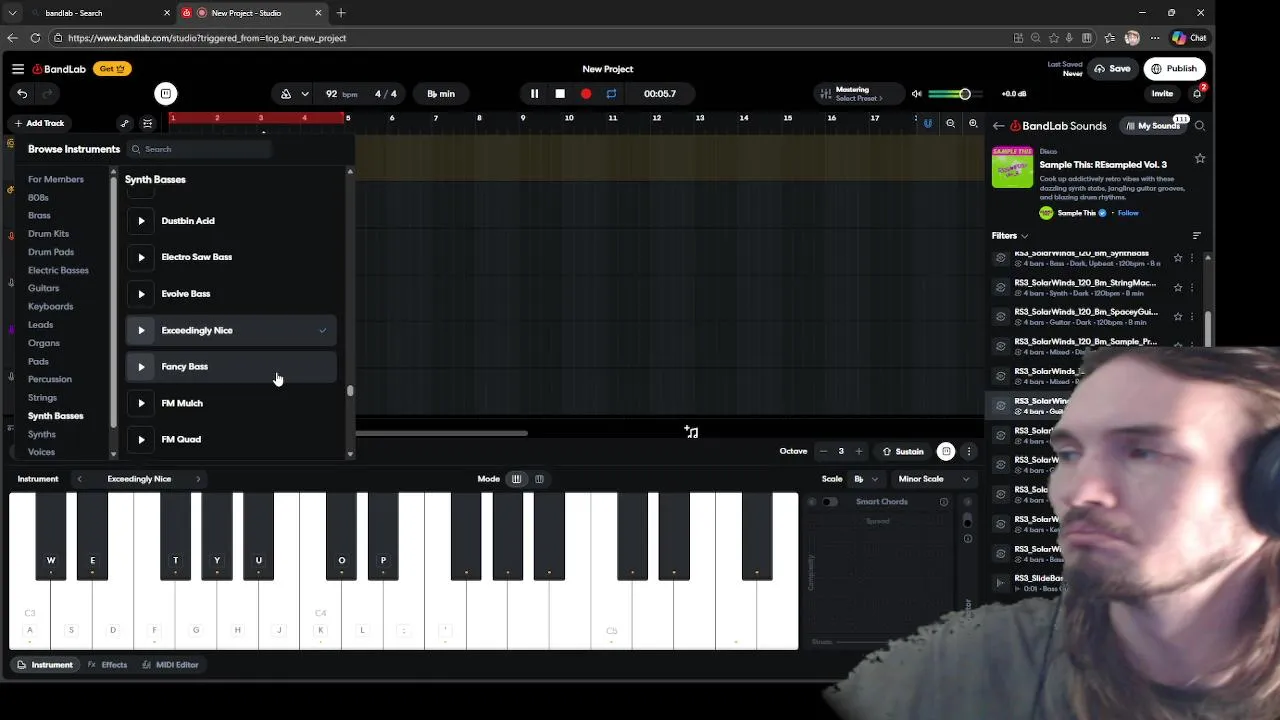The width and height of the screenshot is (1280, 720).
Task: Select the Leads category
Action: [40, 325]
